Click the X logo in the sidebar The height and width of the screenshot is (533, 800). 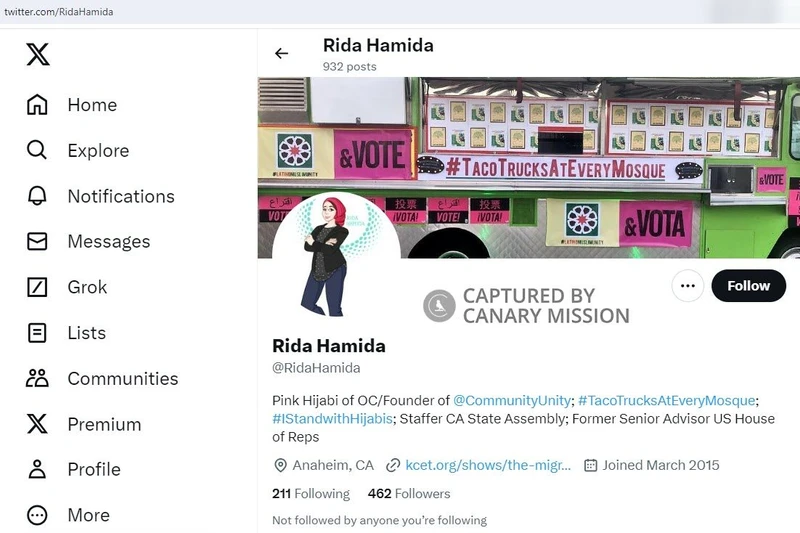[x=38, y=54]
